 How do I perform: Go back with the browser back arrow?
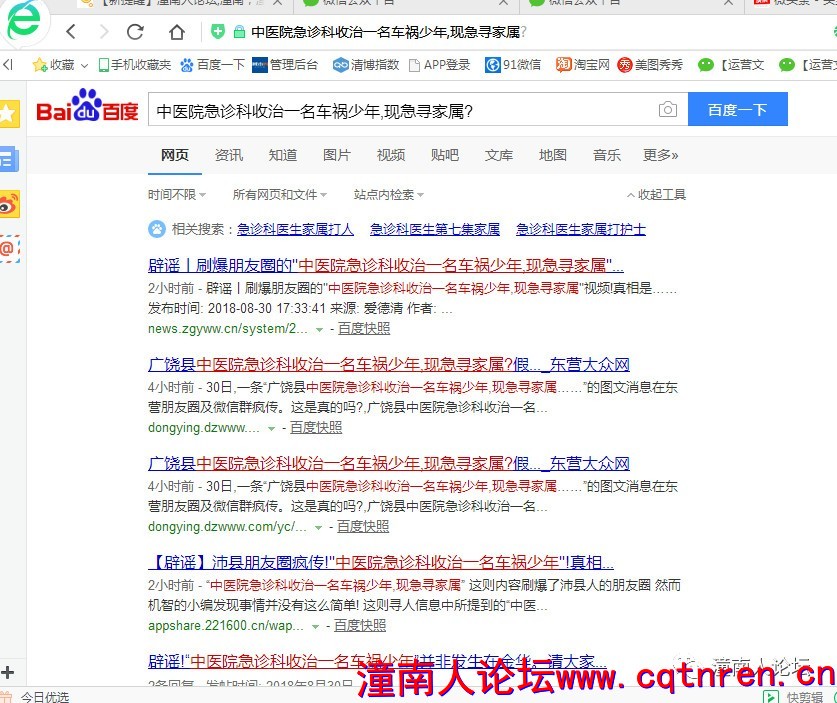71,32
